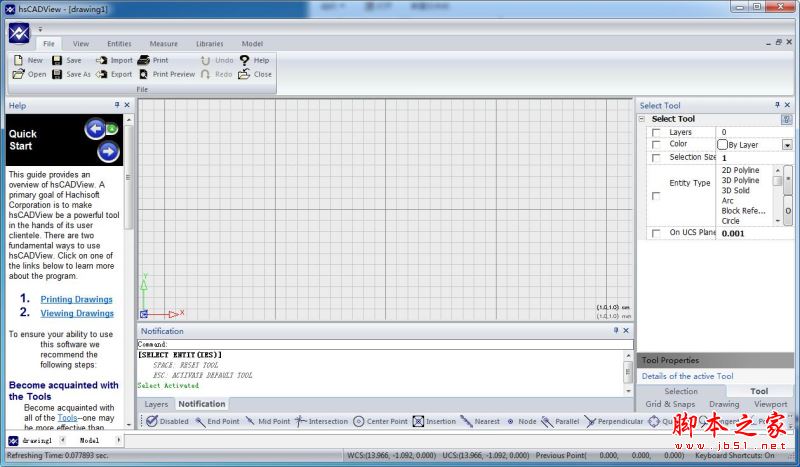Follow the Tools link in Help
Viewport: 800px width, 467px height.
(x=67, y=417)
